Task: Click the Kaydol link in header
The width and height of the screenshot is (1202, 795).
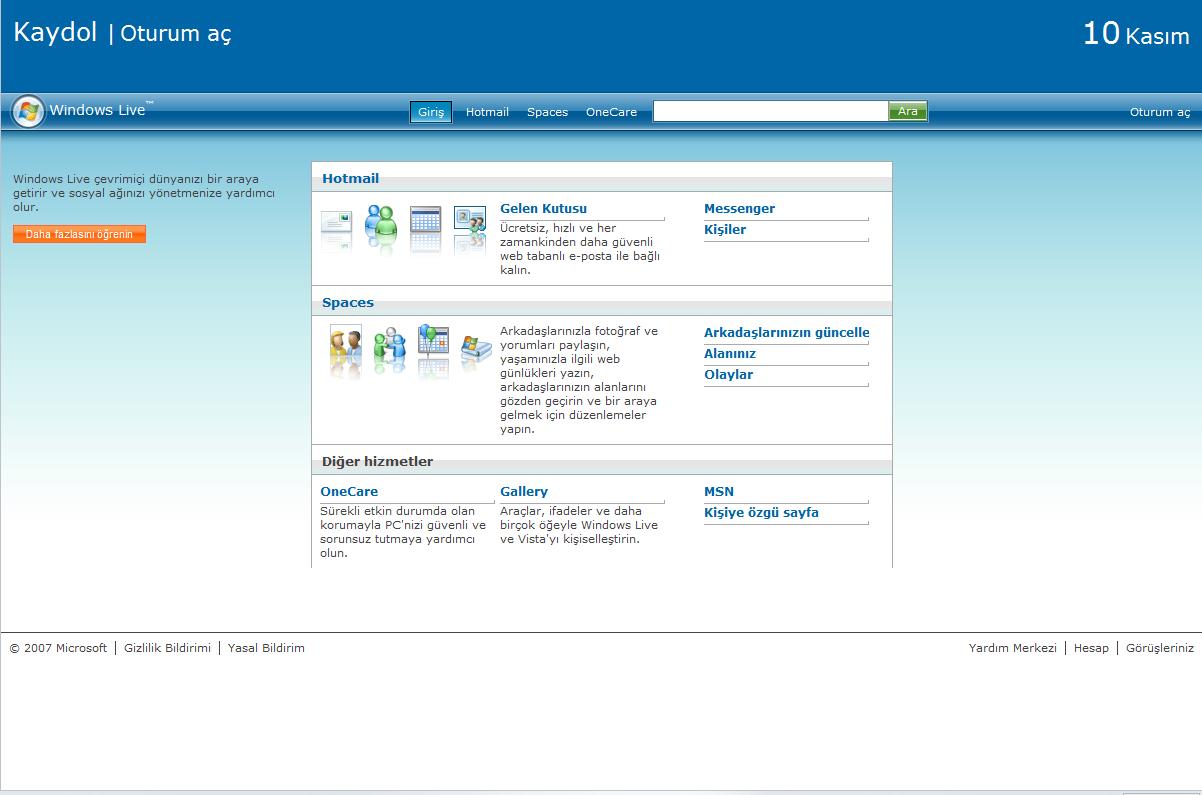Action: [55, 33]
